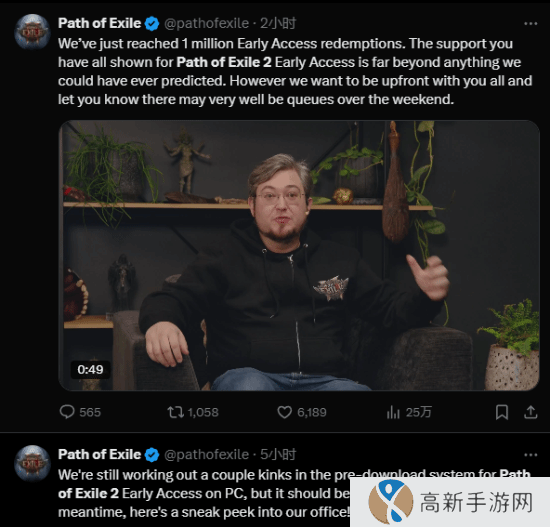This screenshot has height=527, width=550.
Task: Share the first tweet via upload icon
Action: tap(531, 412)
